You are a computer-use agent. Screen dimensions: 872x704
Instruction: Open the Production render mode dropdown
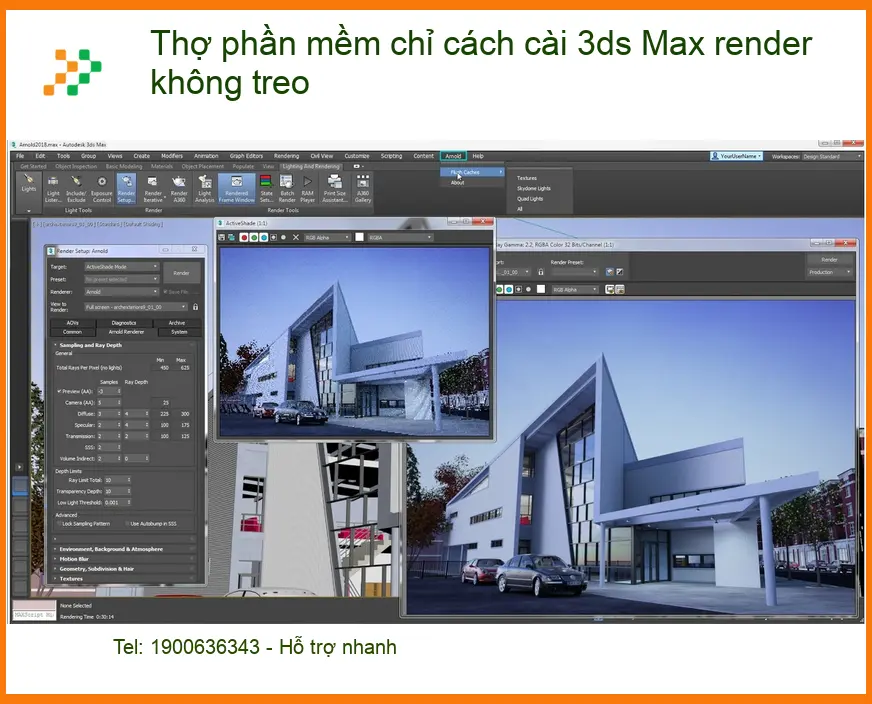tap(829, 272)
